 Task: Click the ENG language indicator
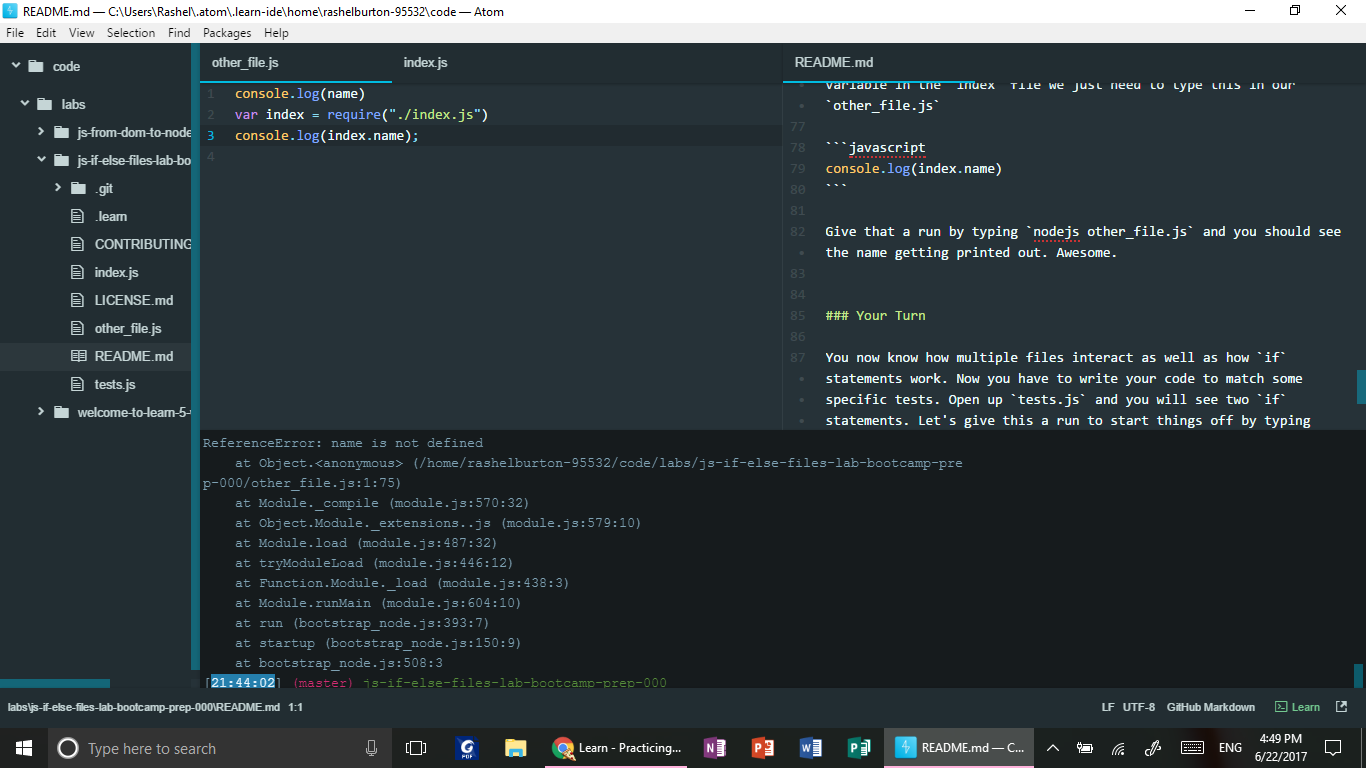tap(1230, 747)
